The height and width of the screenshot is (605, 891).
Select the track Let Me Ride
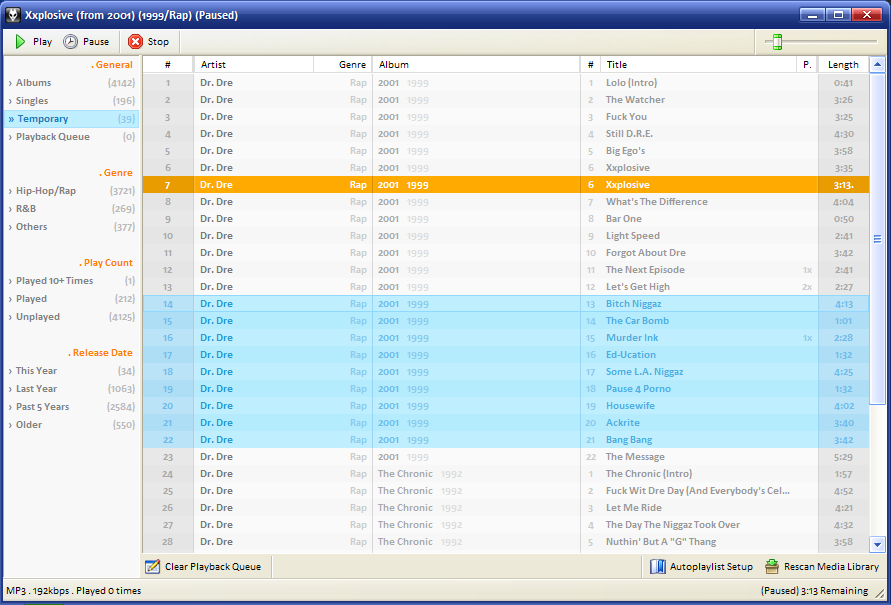pos(506,508)
